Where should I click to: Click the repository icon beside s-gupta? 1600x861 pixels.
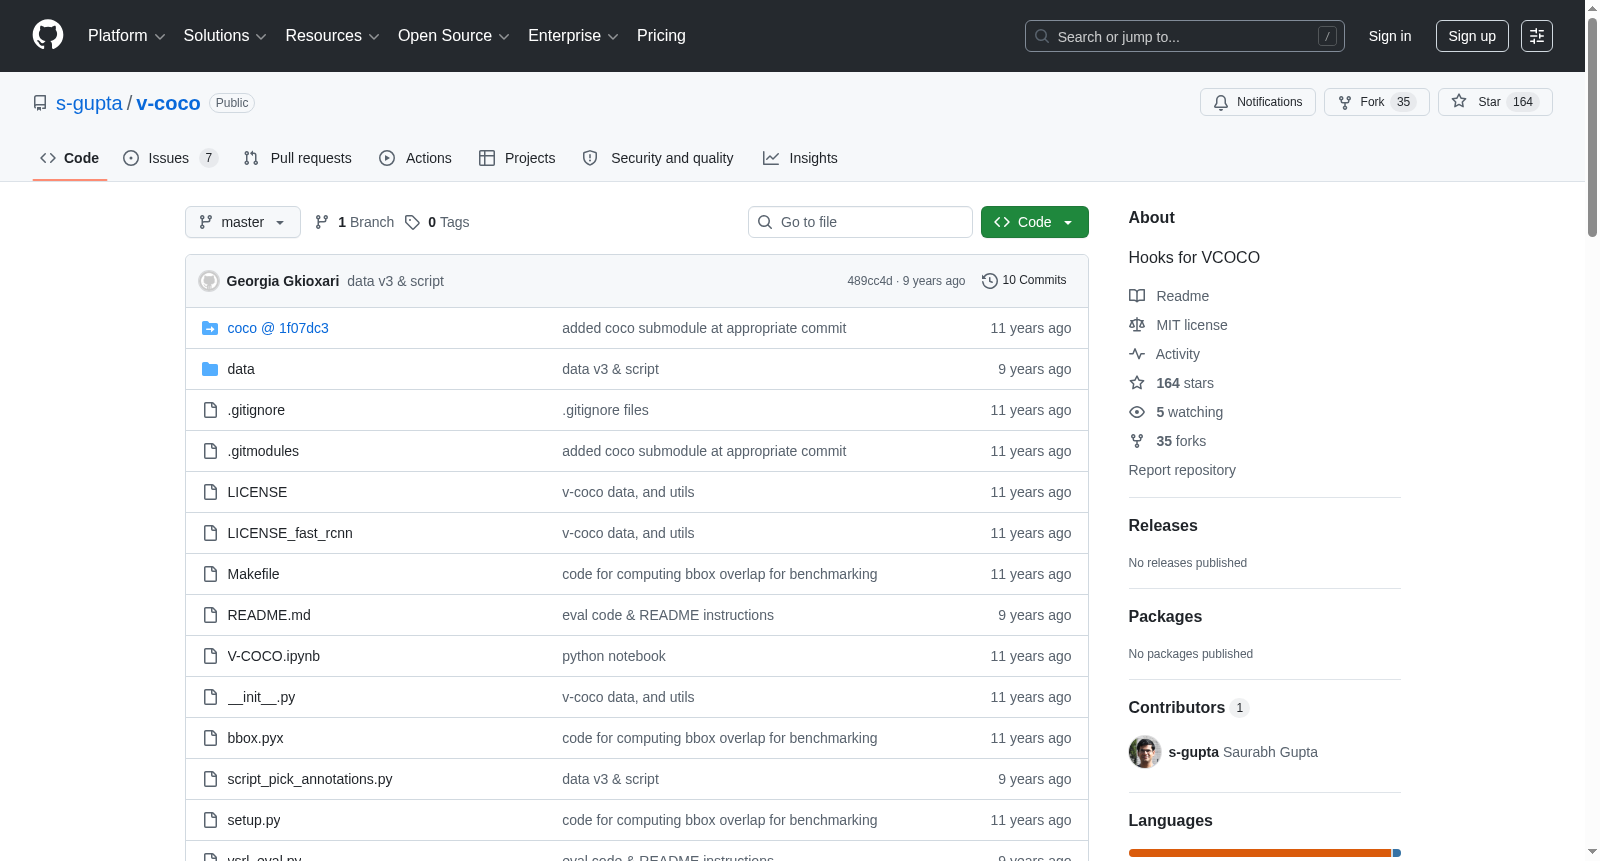[x=40, y=103]
